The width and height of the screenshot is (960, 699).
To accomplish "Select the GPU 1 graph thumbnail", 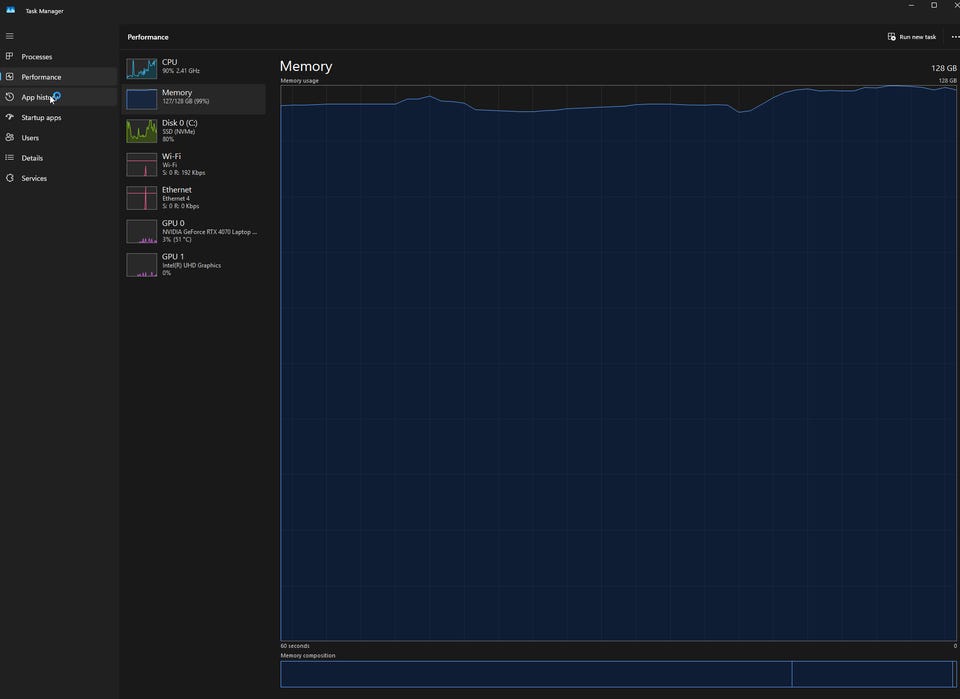I will 141,265.
